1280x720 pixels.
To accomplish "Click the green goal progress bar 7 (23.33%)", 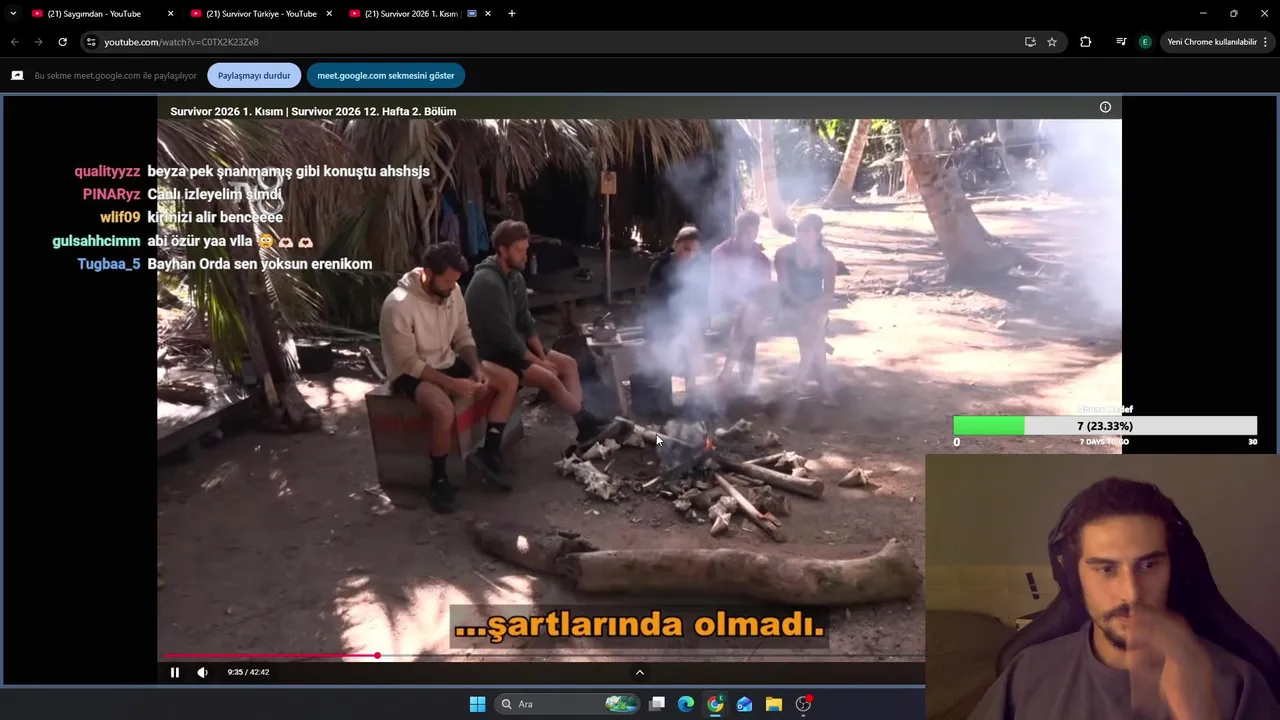I will 1105,426.
